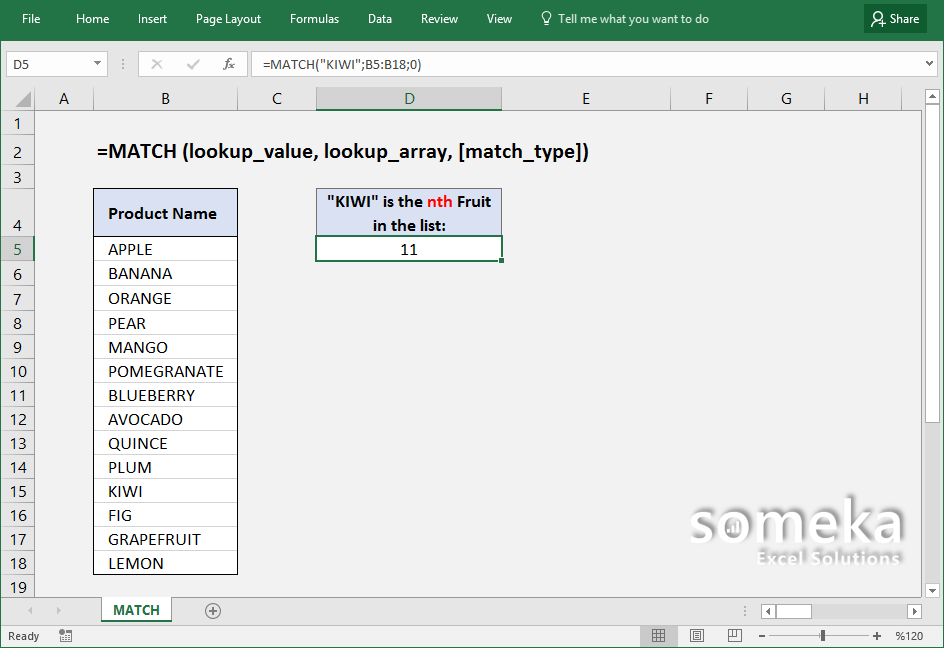Click the Cancel (X) icon beside the formula bar
Image resolution: width=944 pixels, height=648 pixels.
point(159,63)
